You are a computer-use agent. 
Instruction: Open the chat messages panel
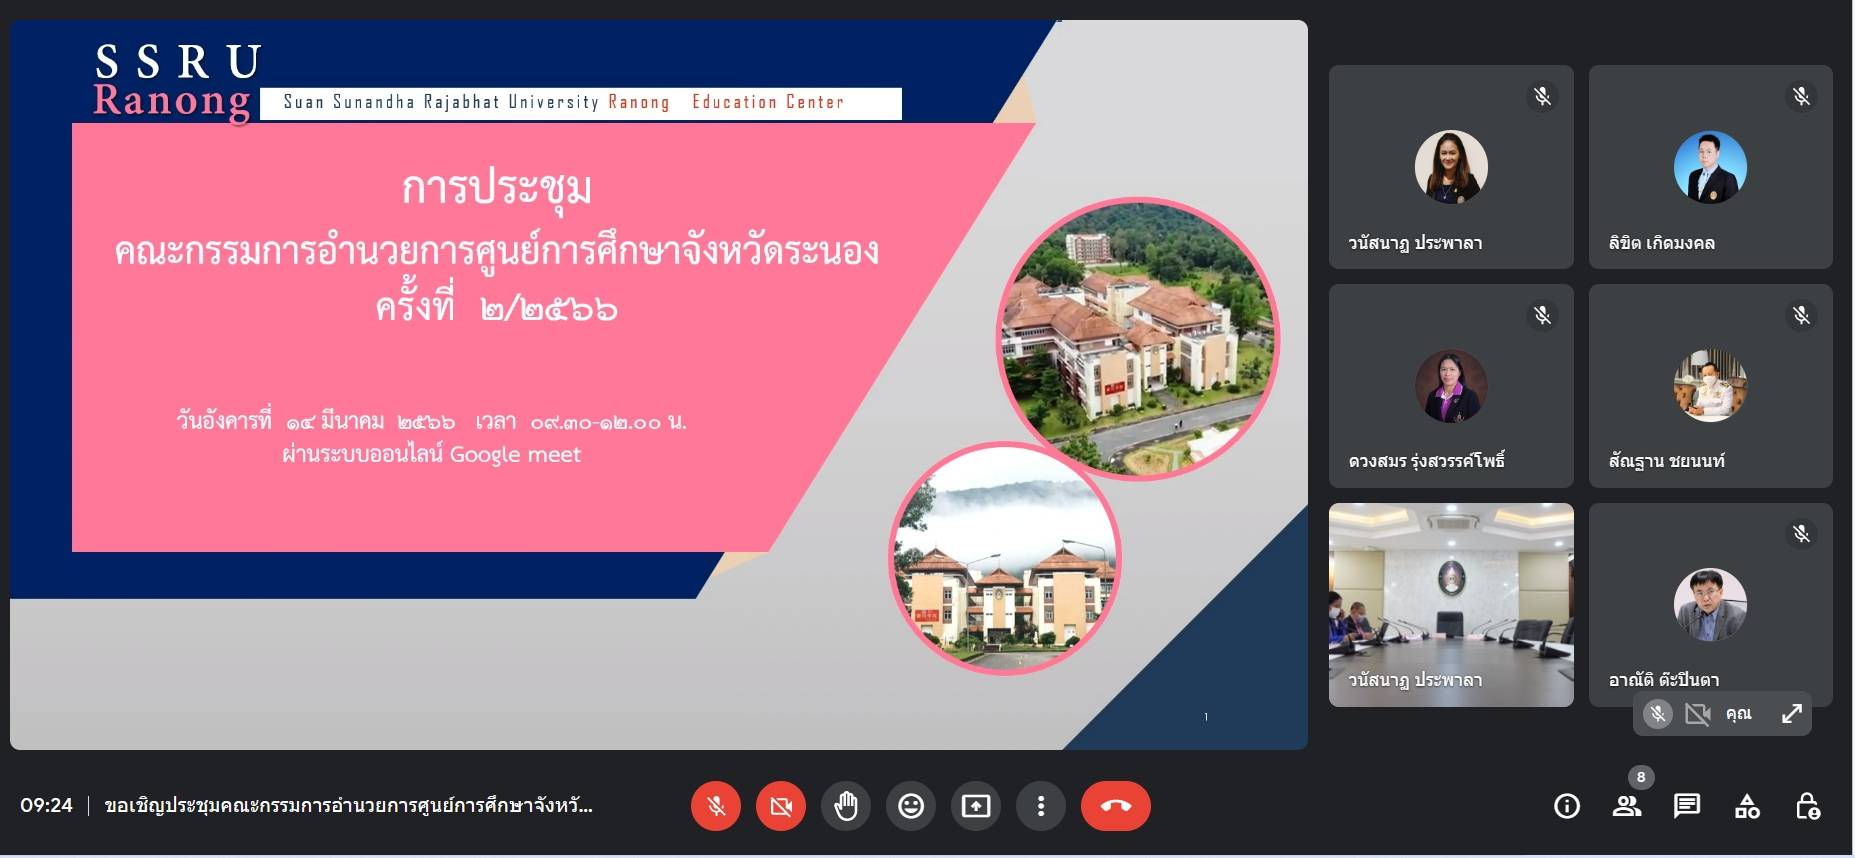click(x=1687, y=806)
